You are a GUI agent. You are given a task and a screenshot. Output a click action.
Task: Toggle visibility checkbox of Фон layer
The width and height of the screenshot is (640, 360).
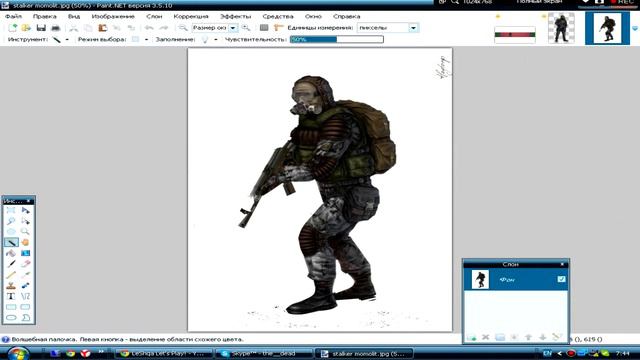point(561,279)
